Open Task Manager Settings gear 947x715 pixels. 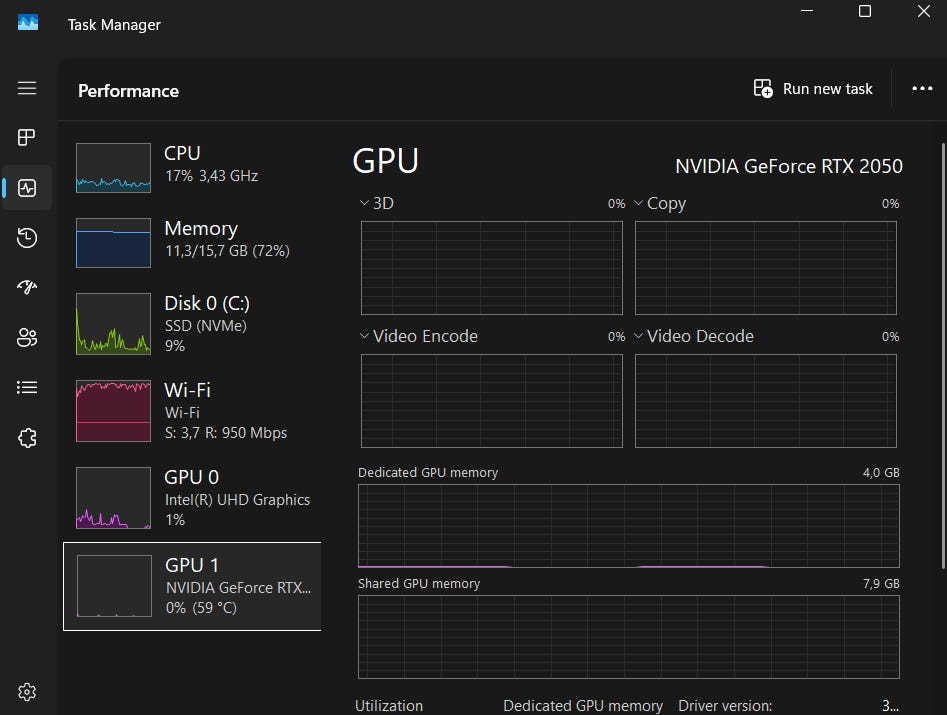[27, 692]
